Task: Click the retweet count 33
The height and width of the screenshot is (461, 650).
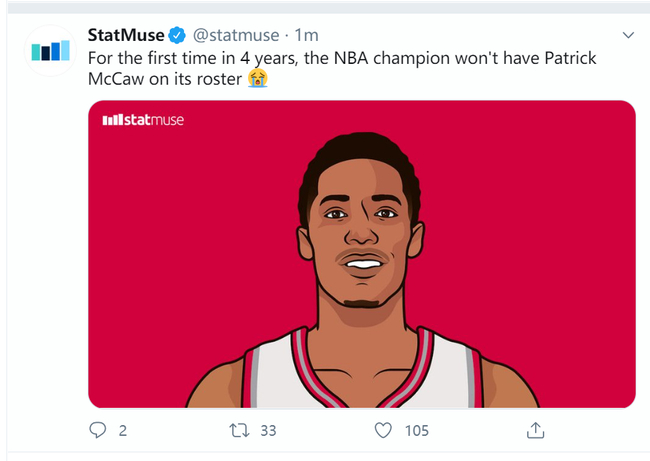Action: point(267,430)
